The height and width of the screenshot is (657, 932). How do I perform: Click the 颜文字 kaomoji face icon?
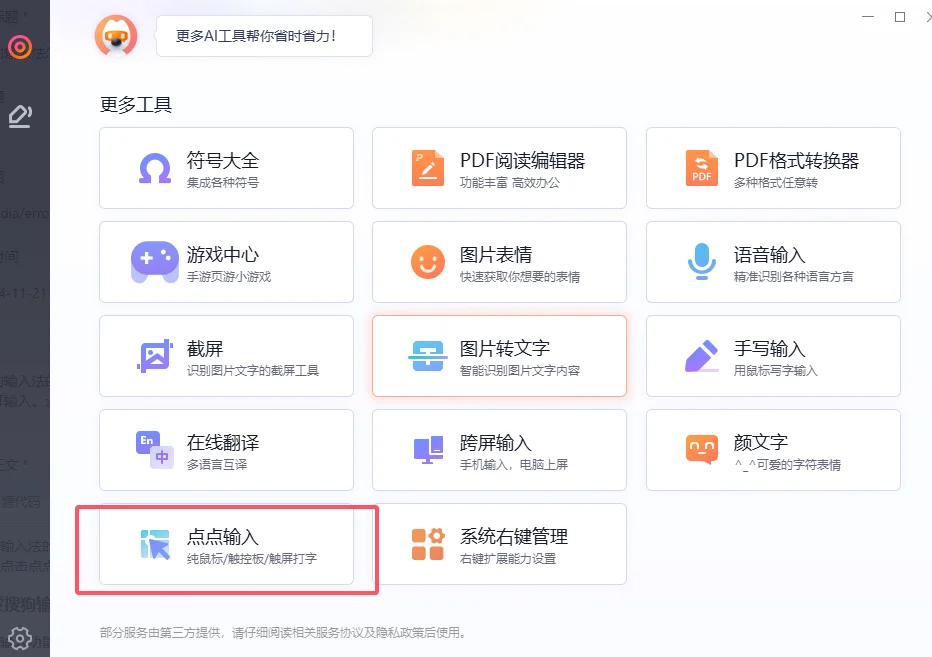pyautogui.click(x=700, y=449)
